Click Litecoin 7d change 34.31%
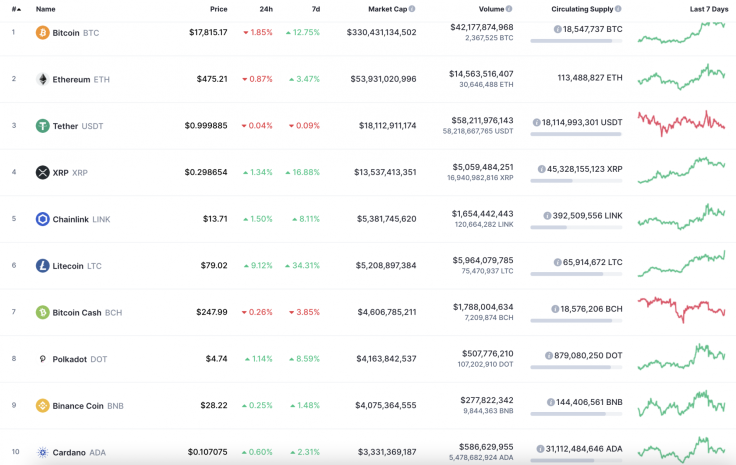Viewport: 736px width, 465px height. coord(302,265)
